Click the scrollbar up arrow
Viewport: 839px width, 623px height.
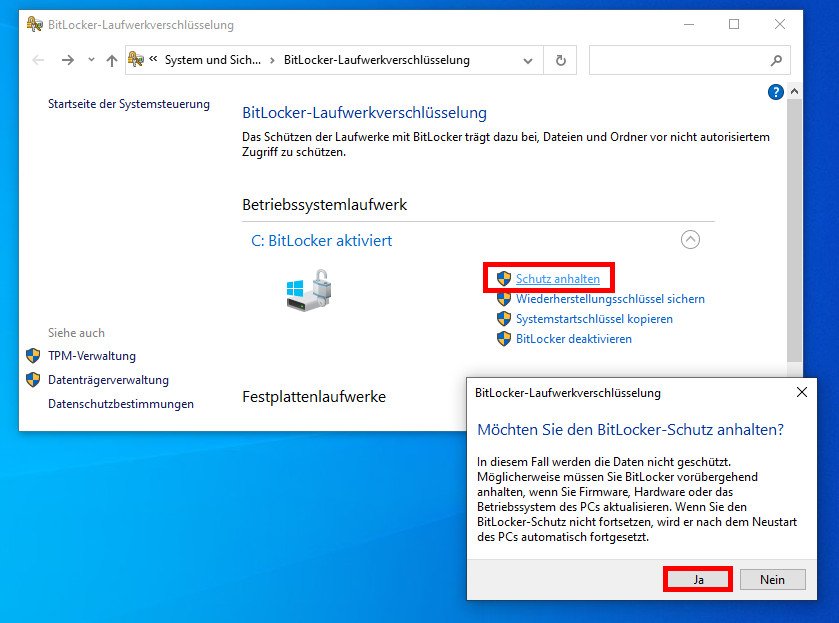click(x=795, y=92)
